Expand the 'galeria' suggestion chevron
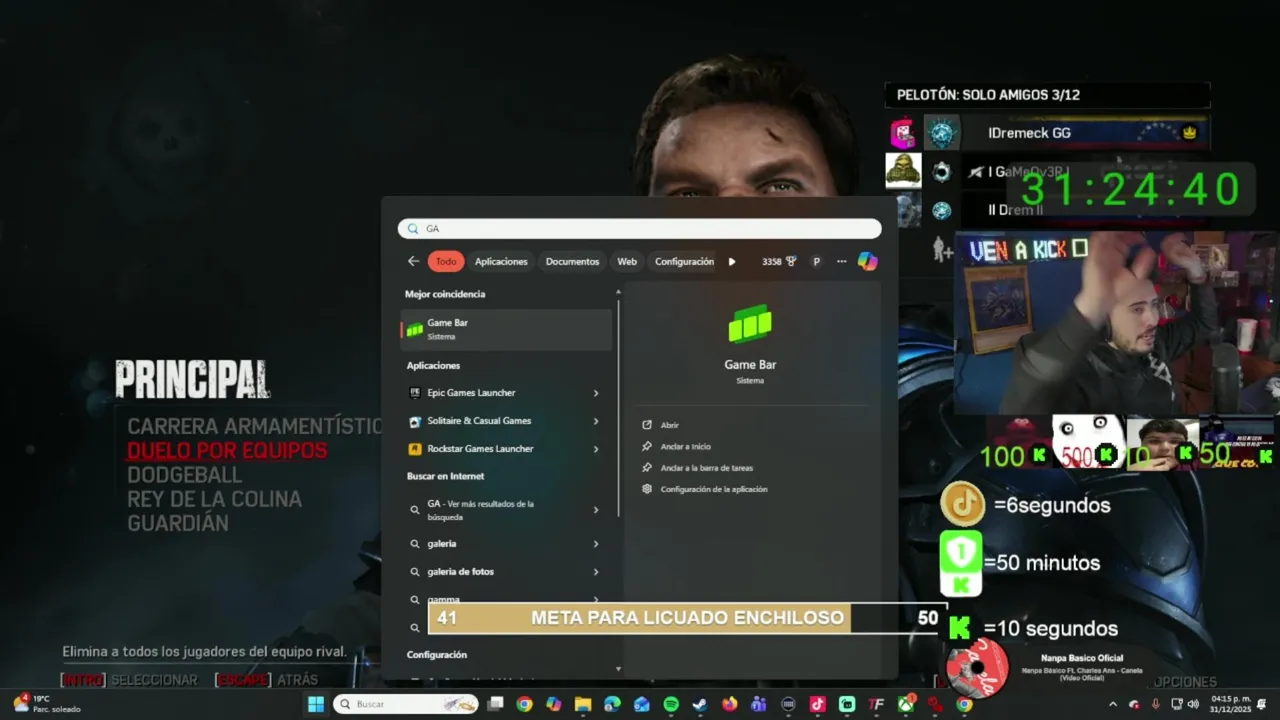Image resolution: width=1280 pixels, height=720 pixels. pos(596,544)
